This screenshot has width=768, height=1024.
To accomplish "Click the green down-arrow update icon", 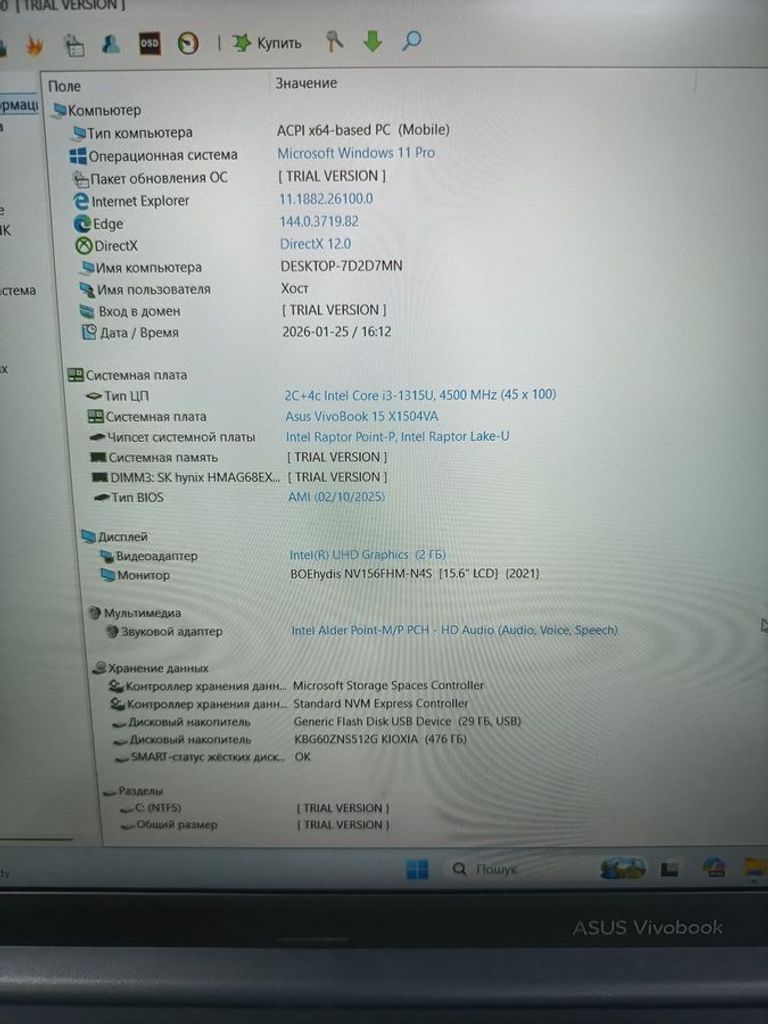I will 372,41.
